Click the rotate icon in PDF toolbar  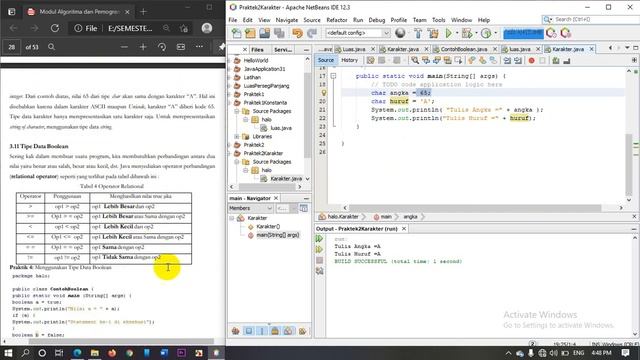[x=162, y=47]
